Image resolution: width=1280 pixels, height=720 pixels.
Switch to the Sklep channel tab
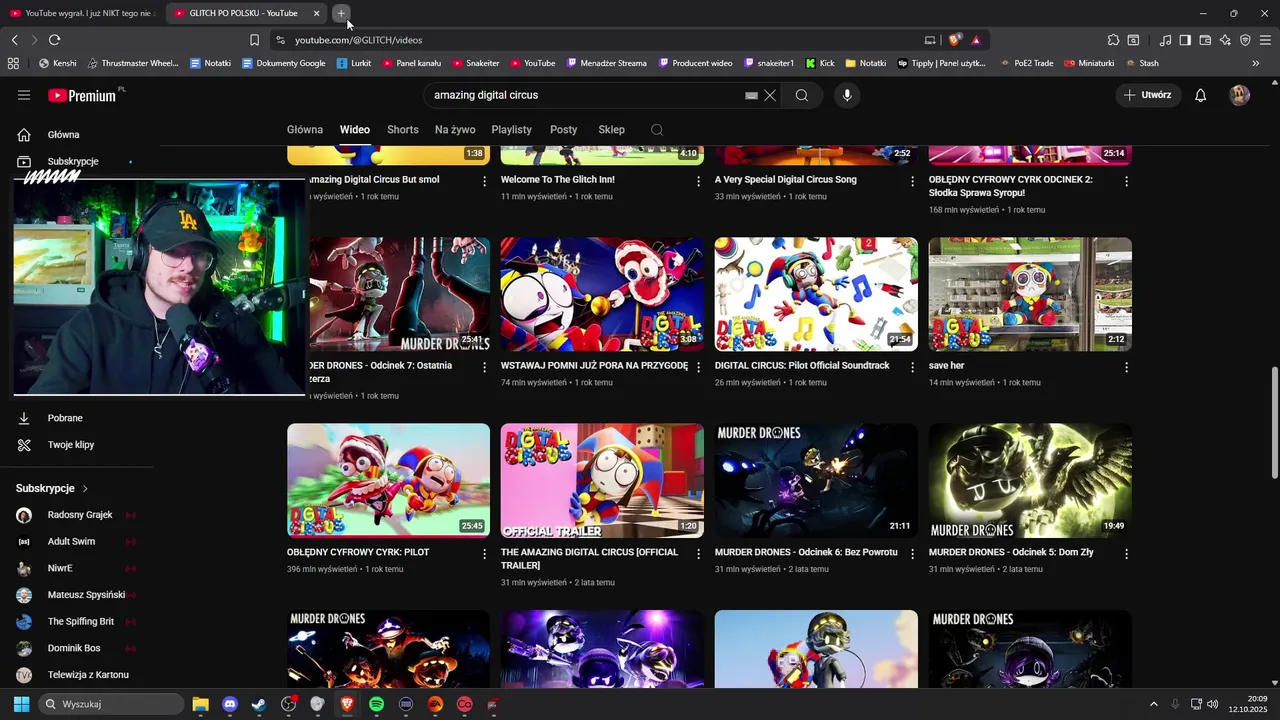coord(612,130)
